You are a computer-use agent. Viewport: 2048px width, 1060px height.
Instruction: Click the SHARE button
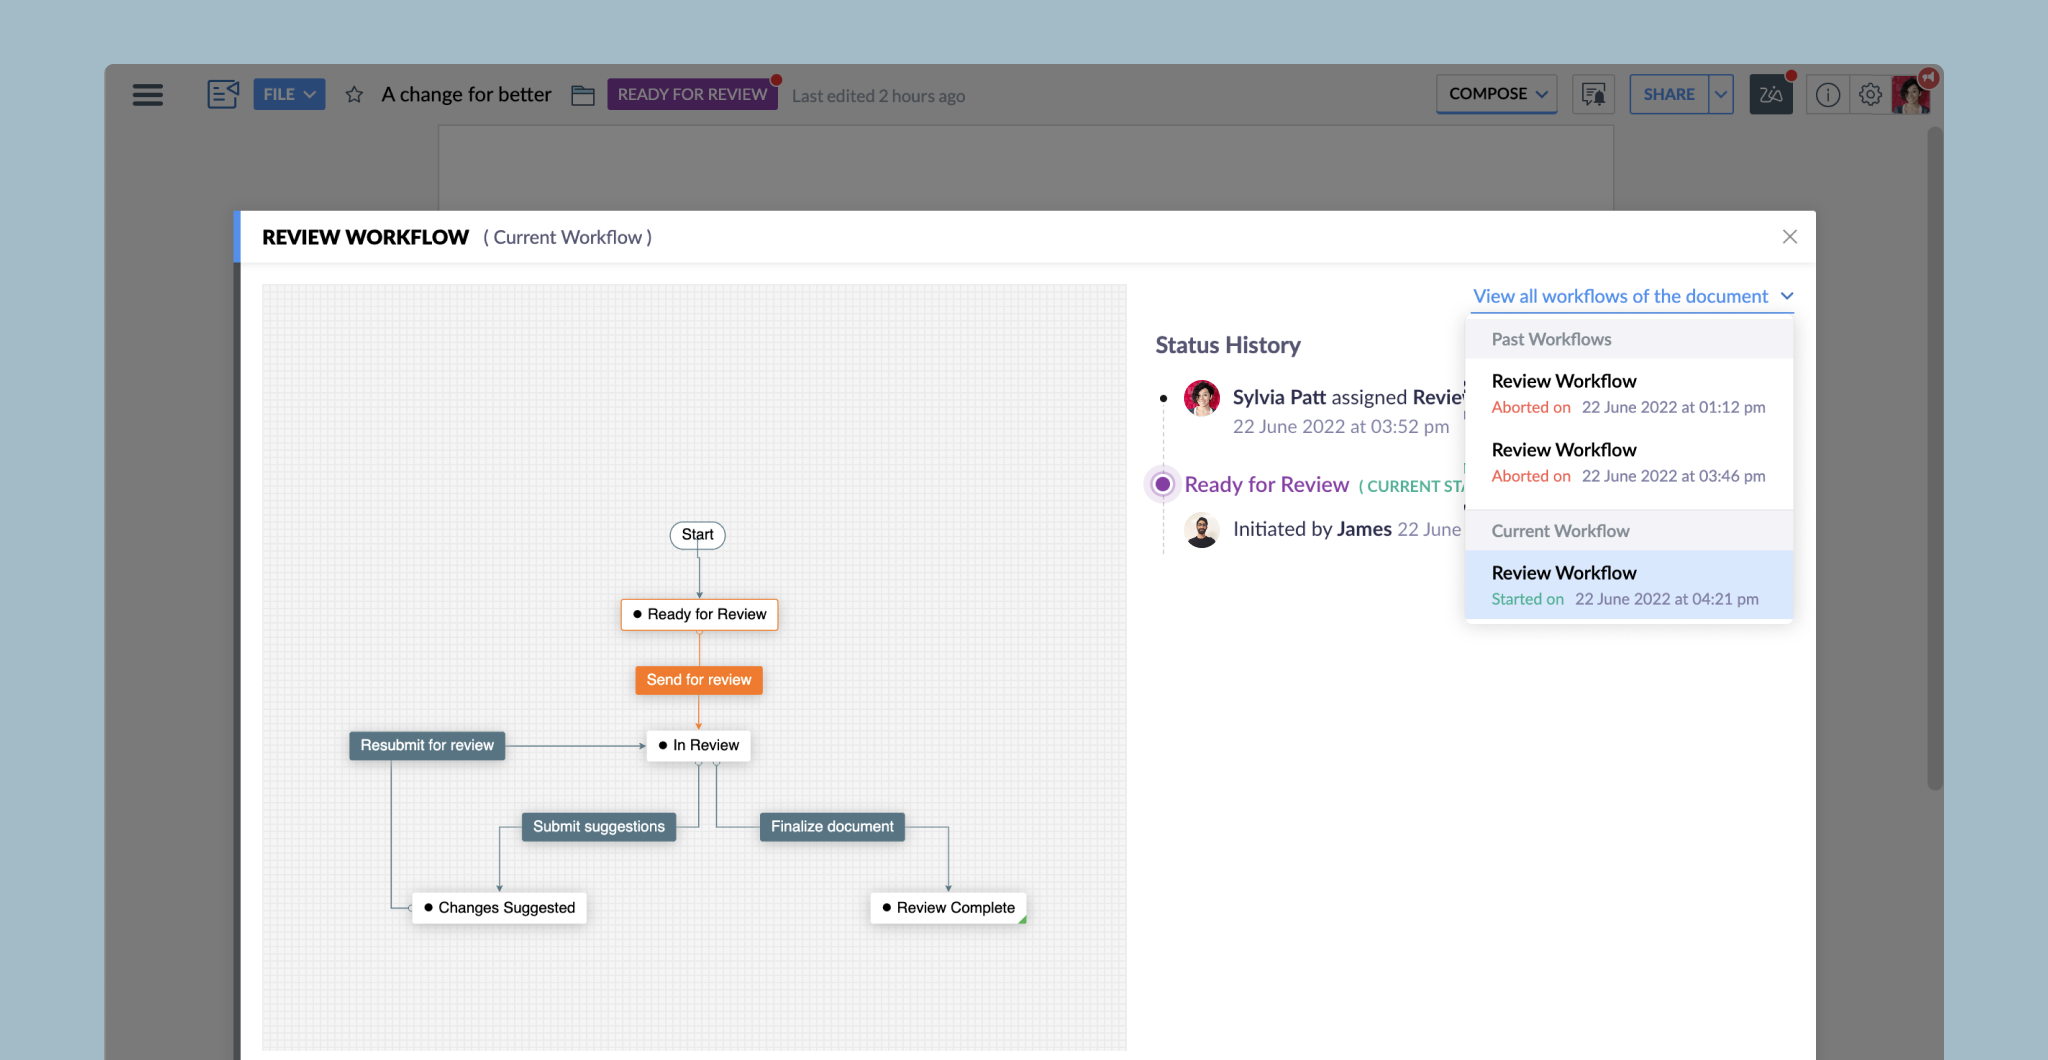(x=1668, y=93)
